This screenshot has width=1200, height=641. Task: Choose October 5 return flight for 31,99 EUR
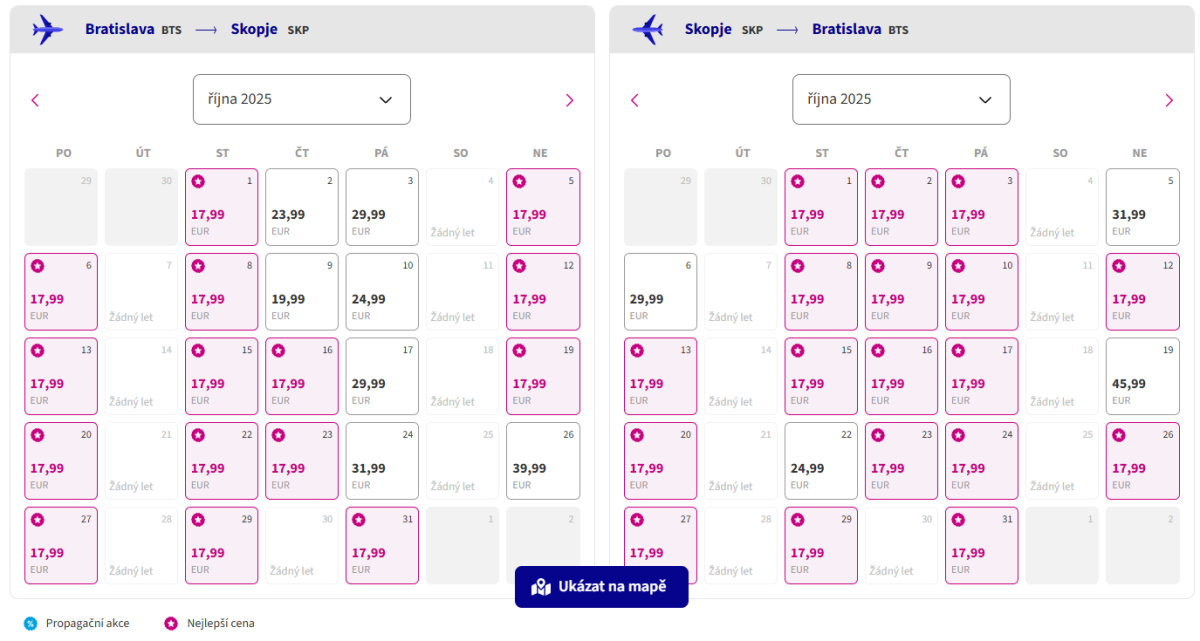click(x=1142, y=207)
